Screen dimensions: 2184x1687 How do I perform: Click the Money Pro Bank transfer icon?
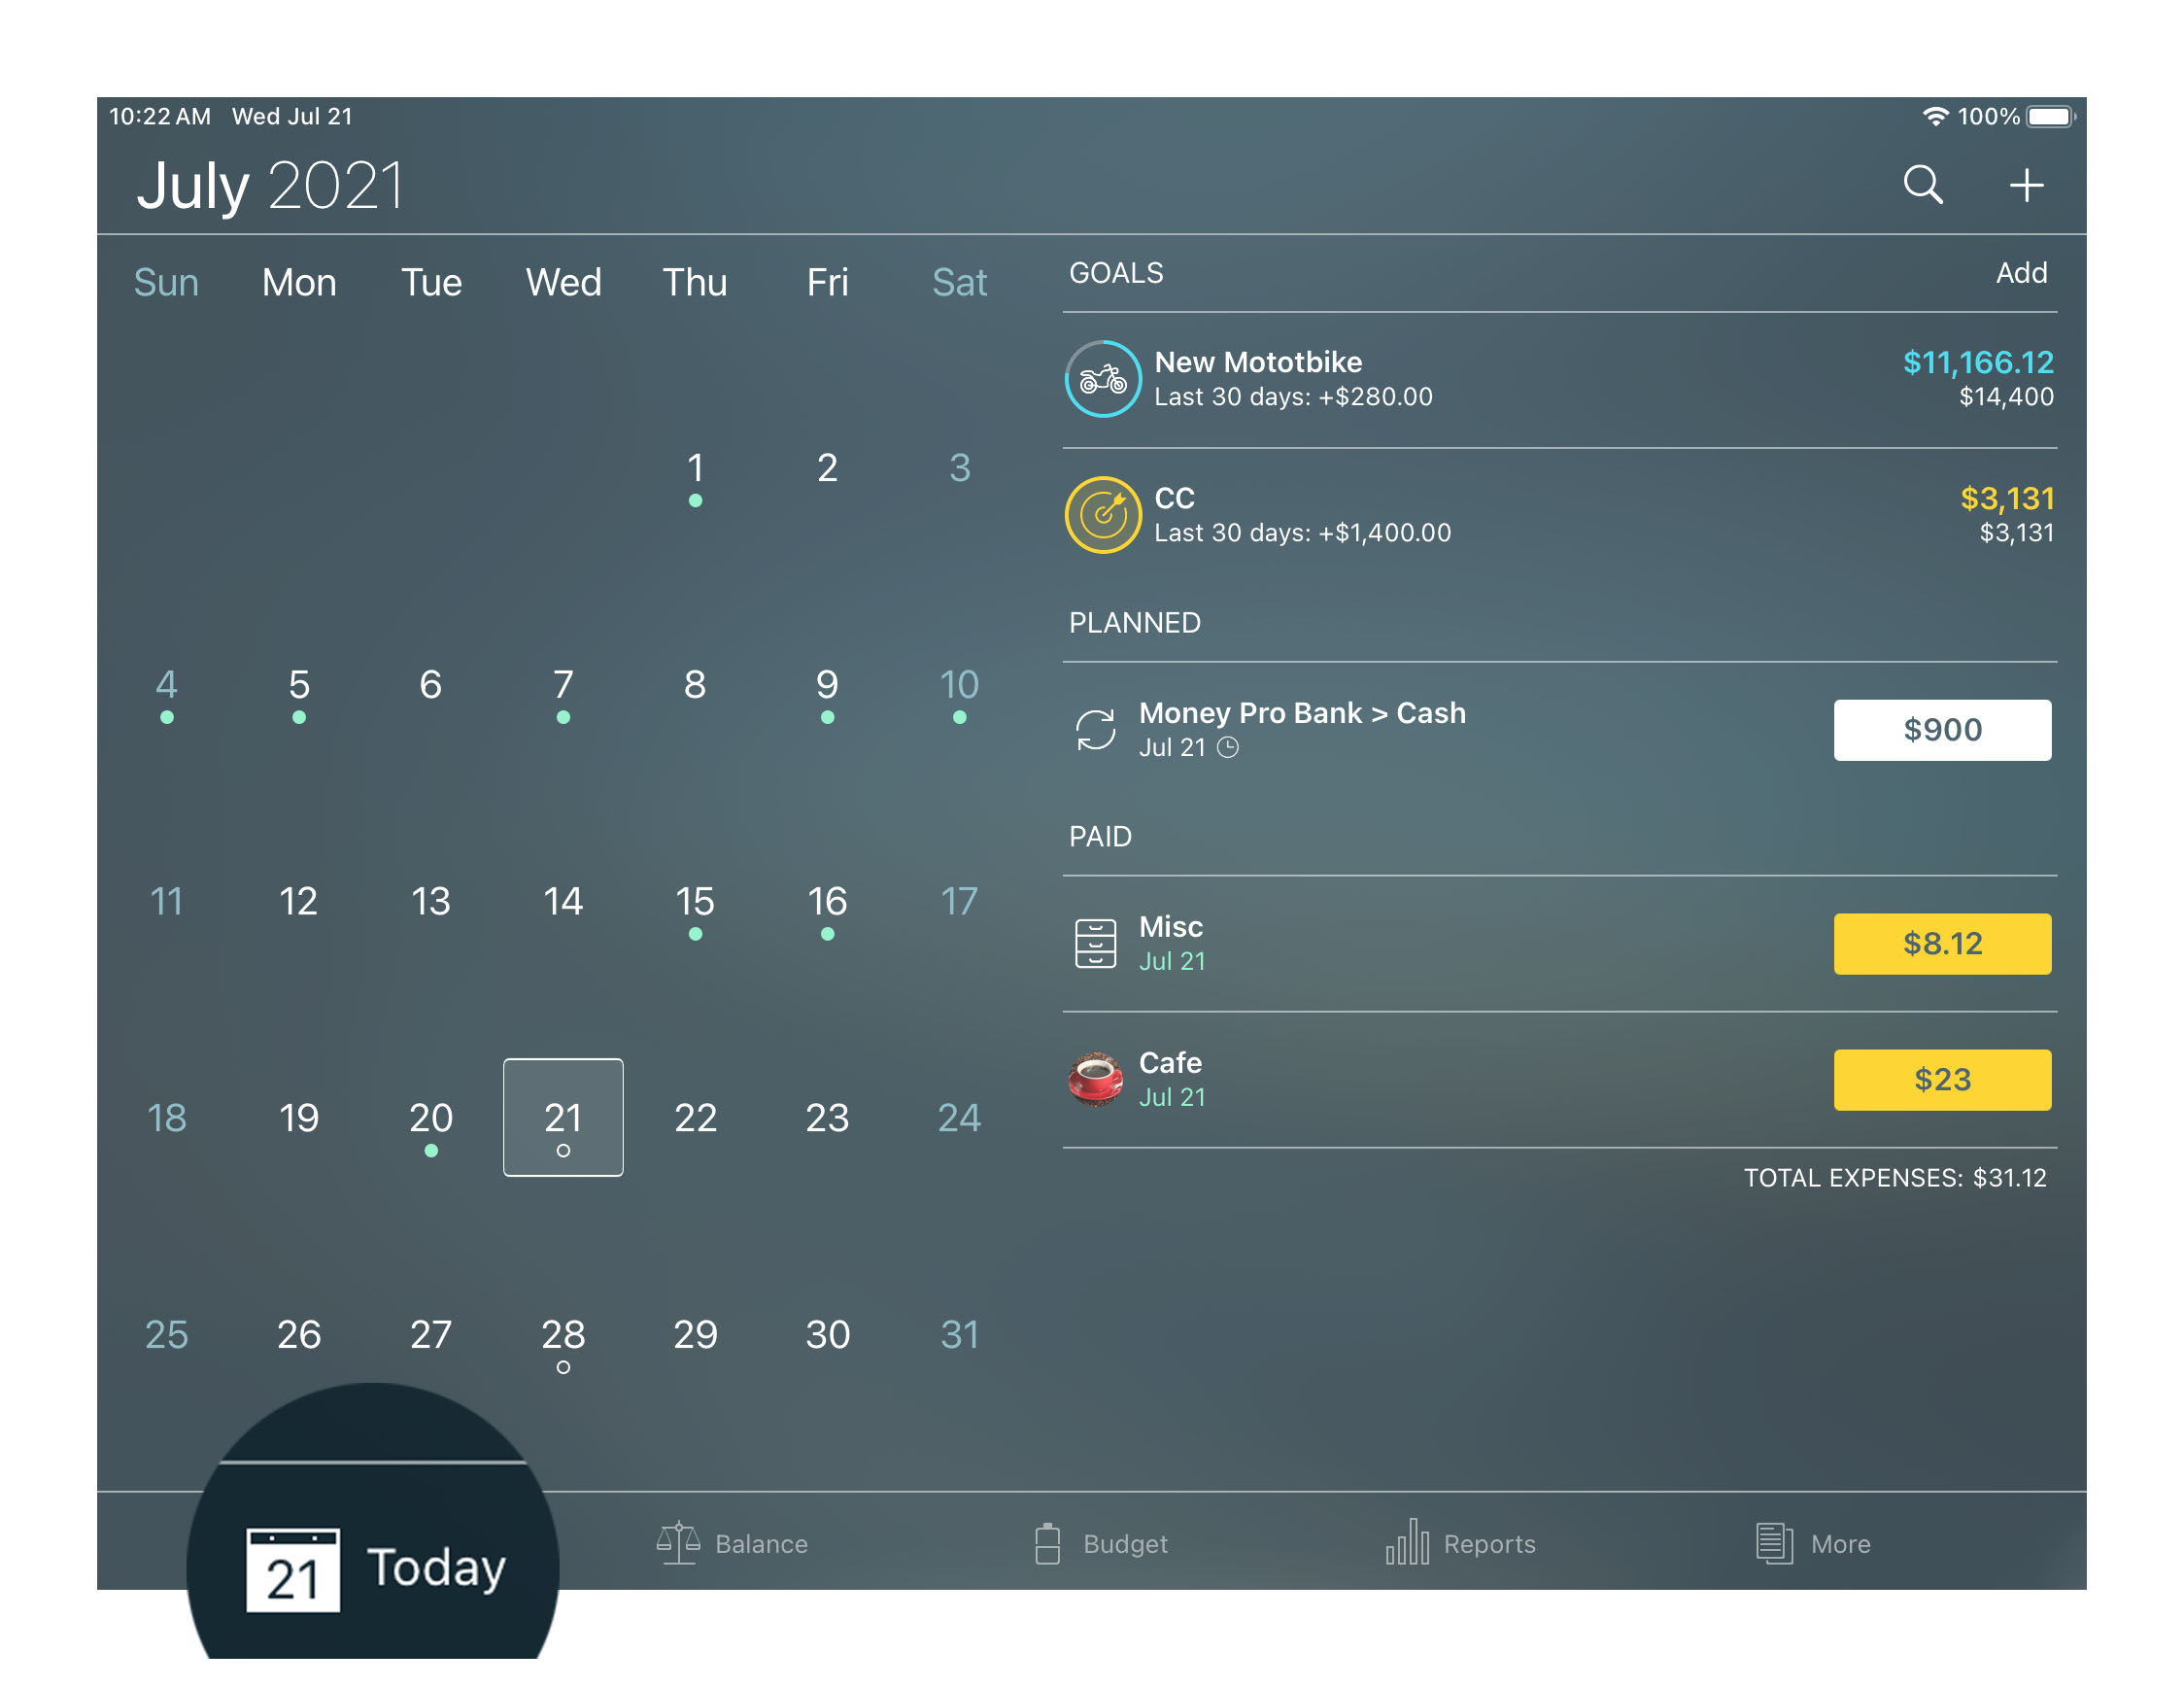[x=1095, y=727]
